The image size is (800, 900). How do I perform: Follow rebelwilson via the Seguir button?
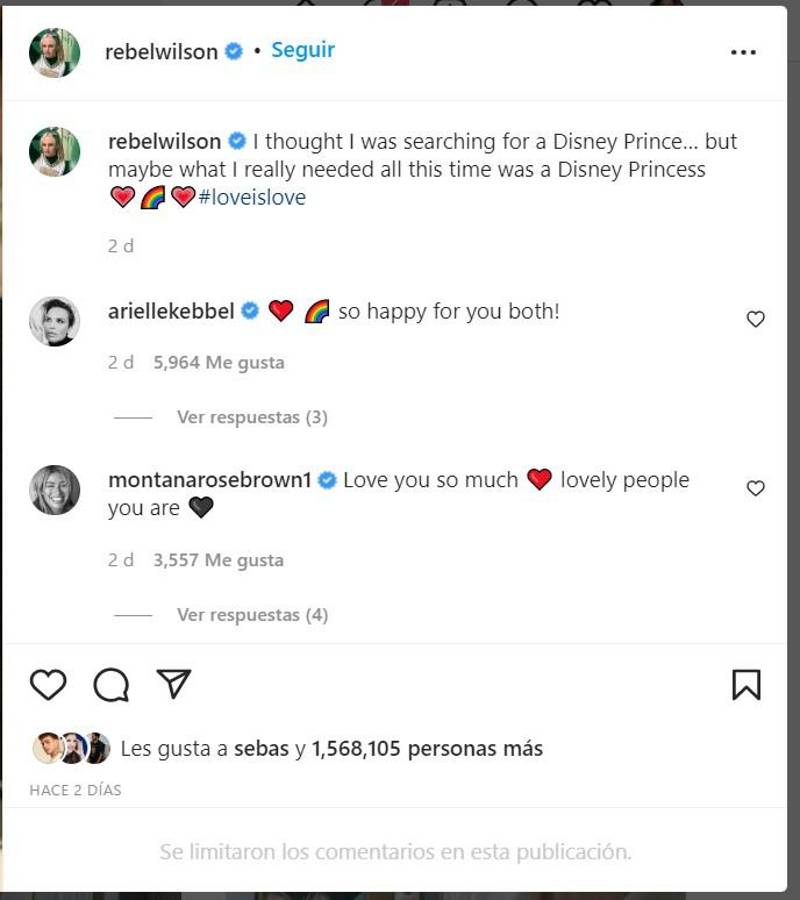click(x=303, y=51)
